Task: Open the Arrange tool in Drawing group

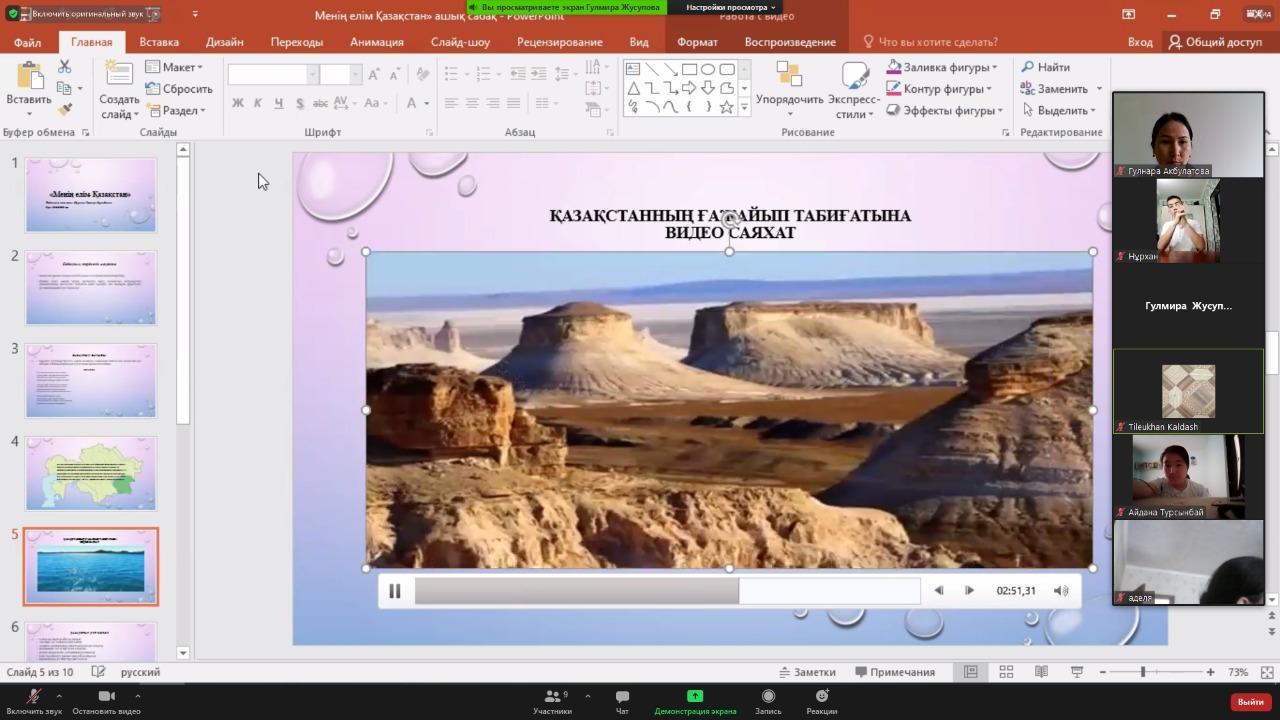Action: 789,90
